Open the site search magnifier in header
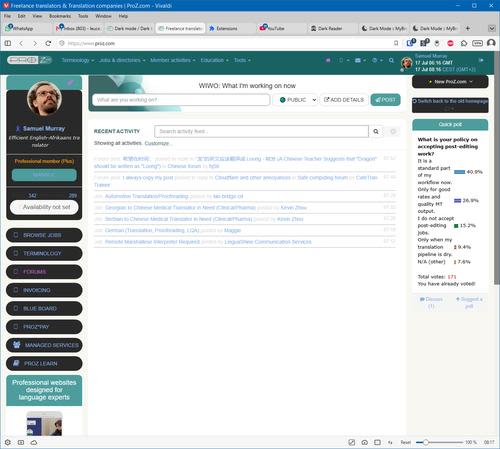The height and width of the screenshot is (449, 500). pos(391,60)
